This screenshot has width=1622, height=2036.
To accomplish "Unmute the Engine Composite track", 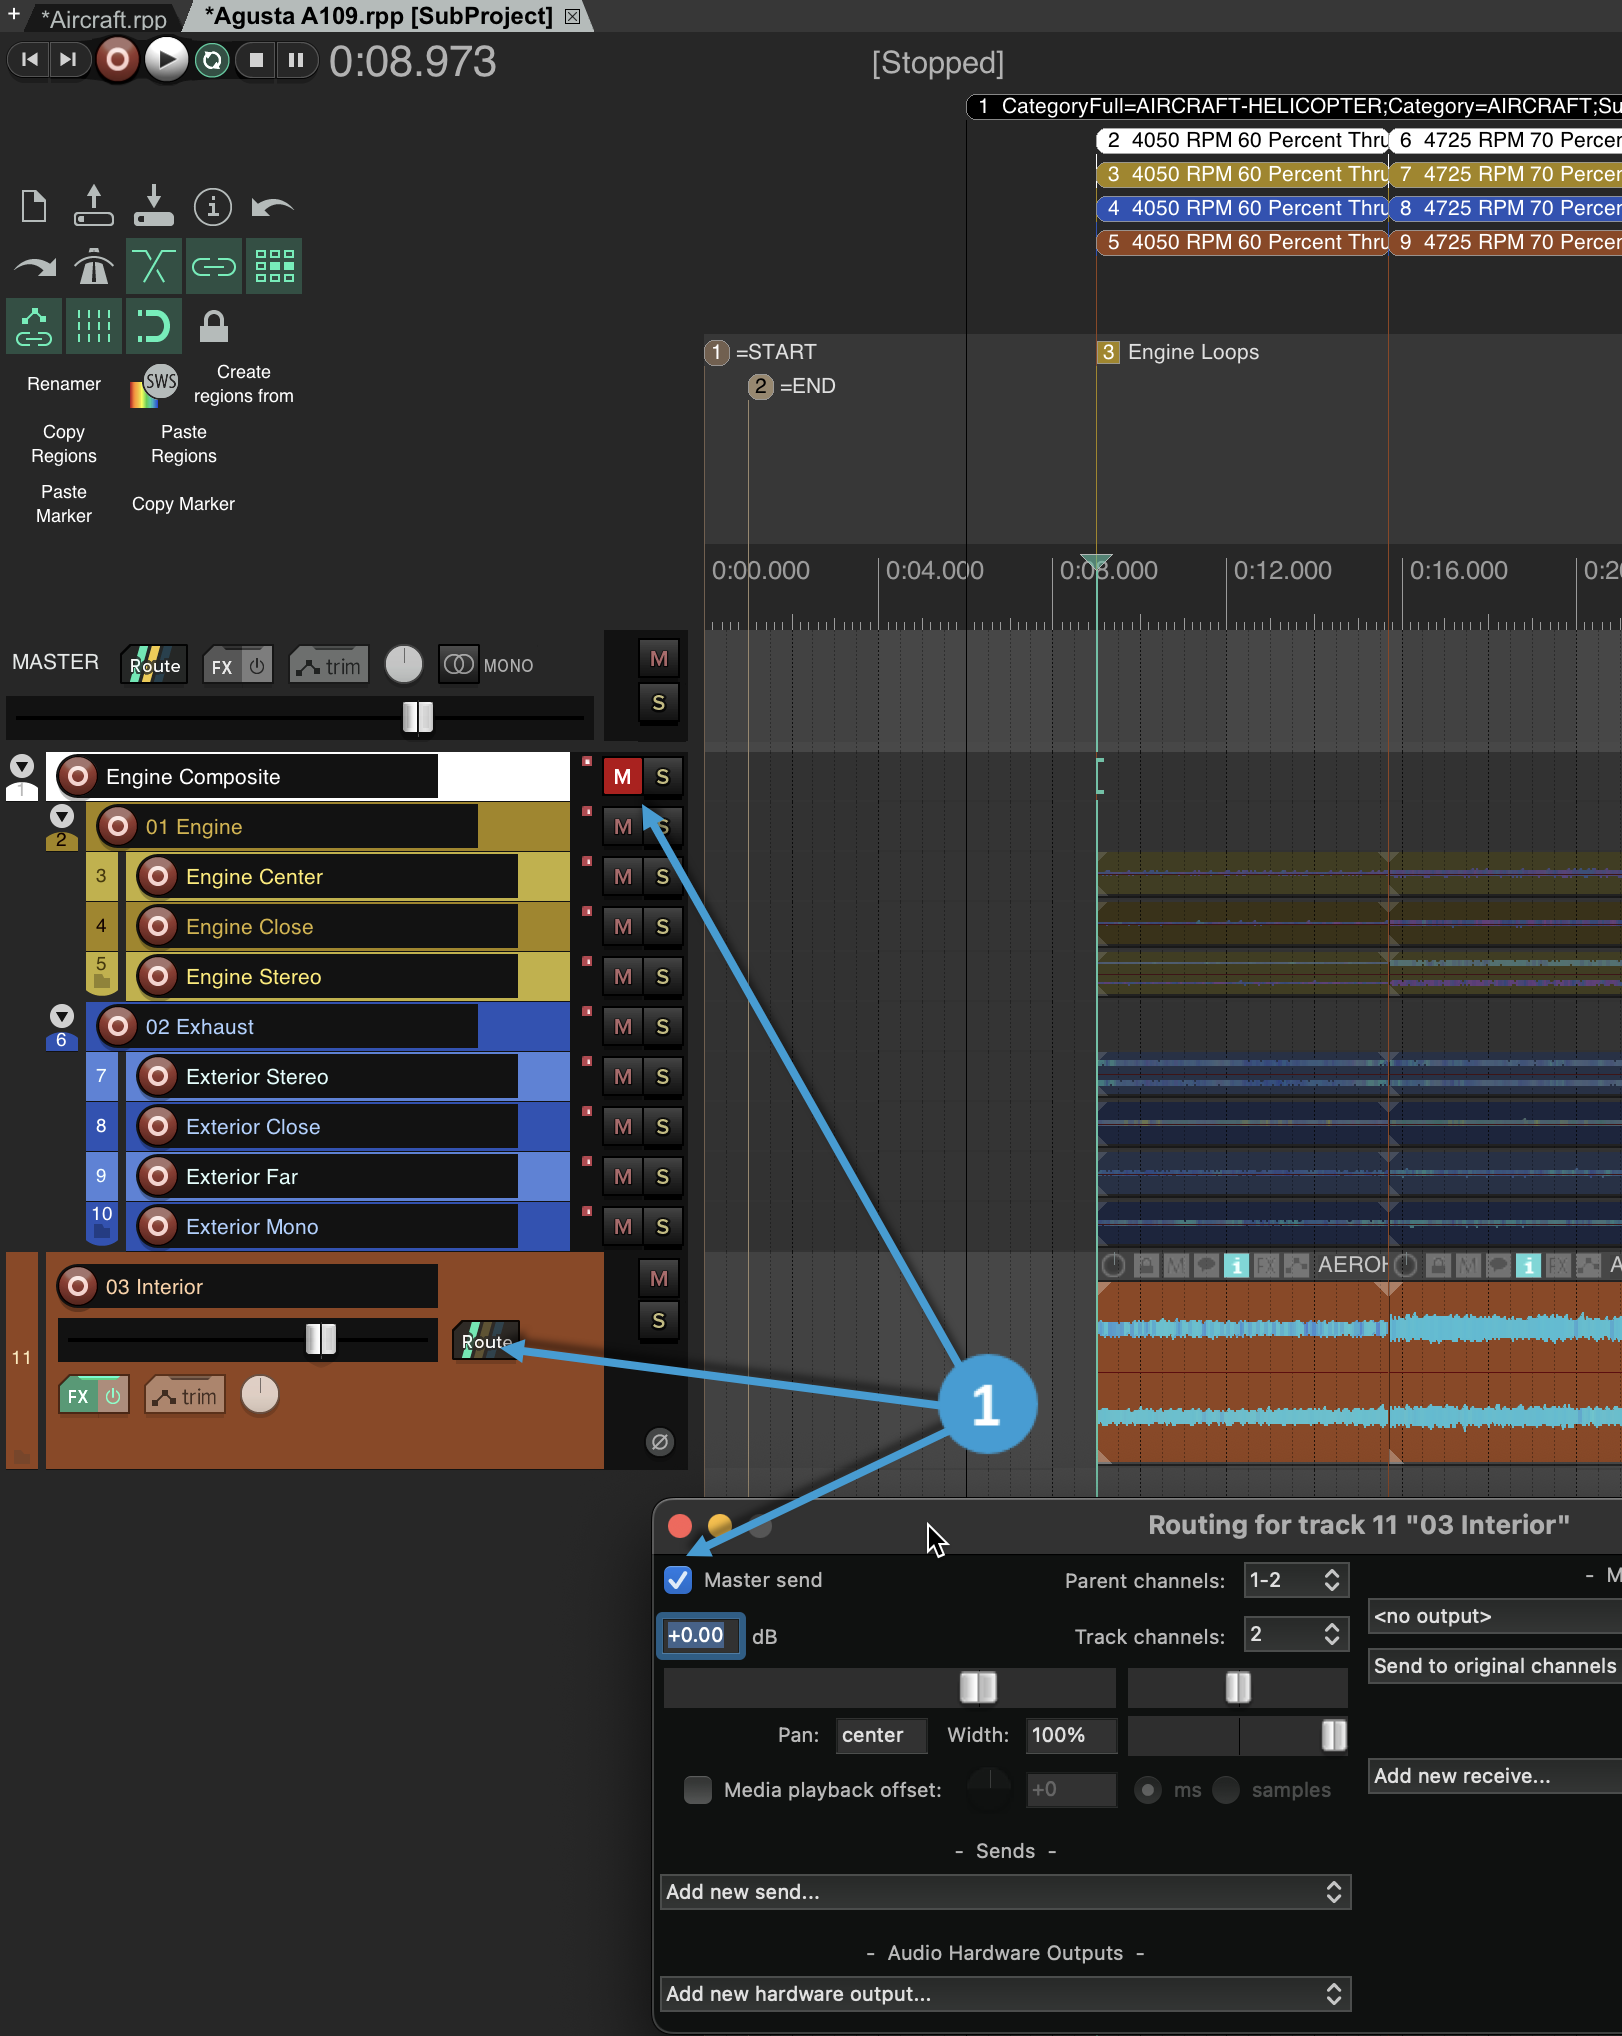I will pyautogui.click(x=622, y=777).
